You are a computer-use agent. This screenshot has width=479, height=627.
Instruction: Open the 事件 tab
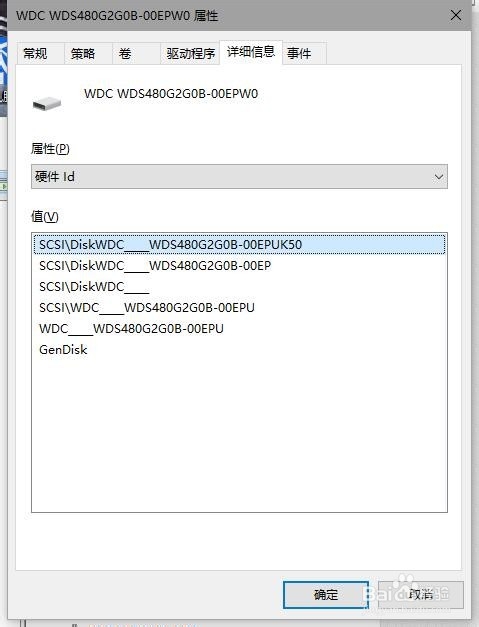(x=305, y=53)
